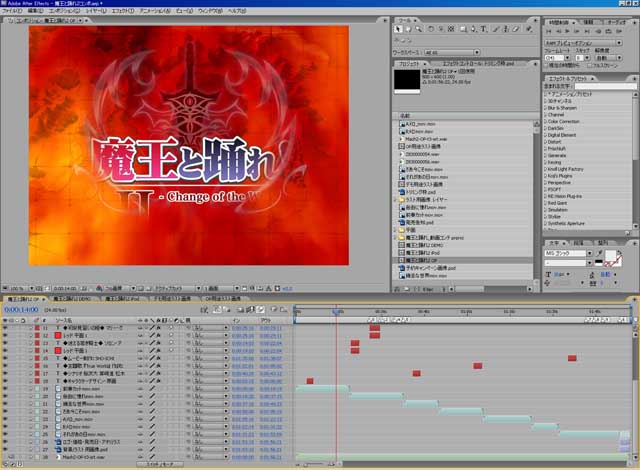Click the Switches/Modes toggle button

[x=160, y=464]
